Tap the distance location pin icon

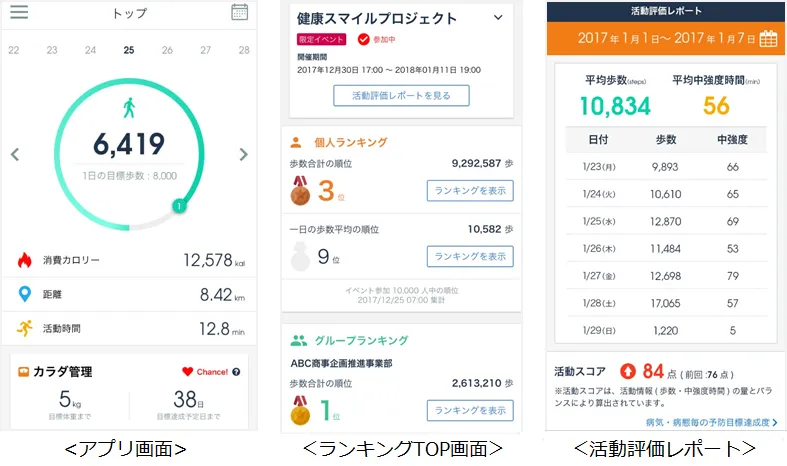tap(25, 294)
